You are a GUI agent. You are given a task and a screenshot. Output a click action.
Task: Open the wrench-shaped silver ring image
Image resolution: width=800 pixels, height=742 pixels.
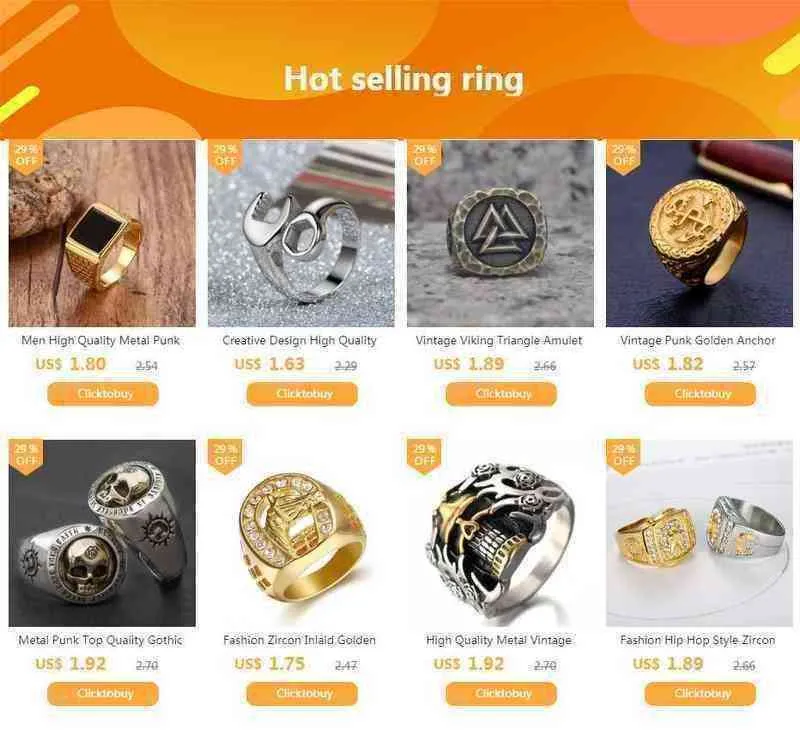301,234
